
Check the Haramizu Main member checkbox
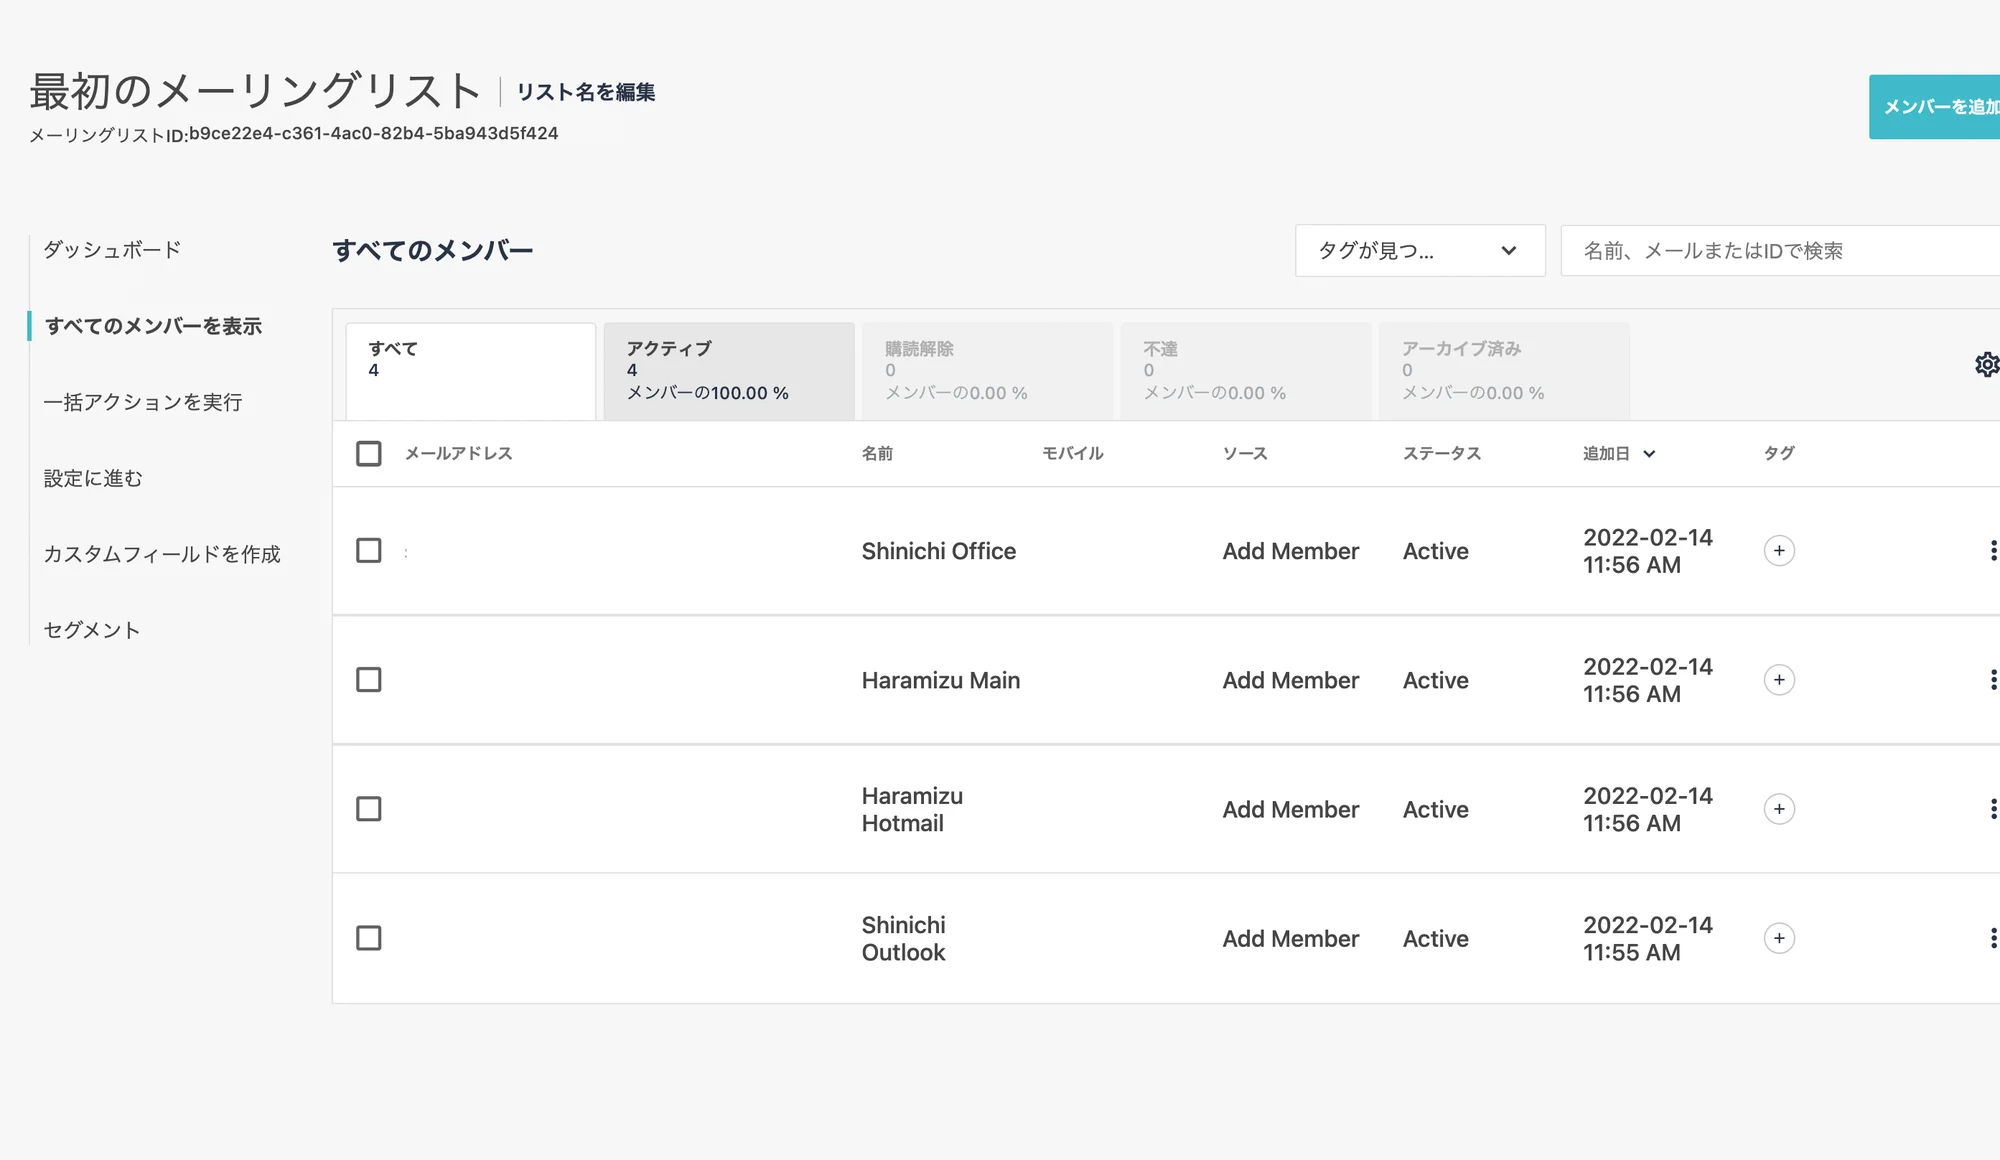tap(369, 680)
